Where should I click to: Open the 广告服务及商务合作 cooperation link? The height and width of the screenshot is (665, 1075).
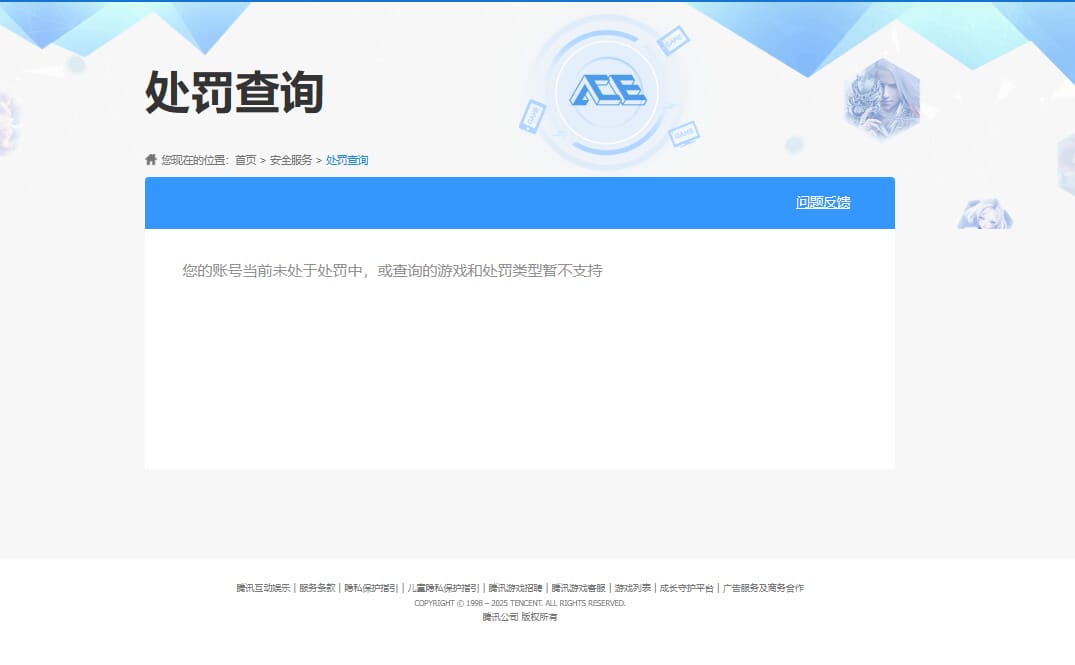(x=764, y=588)
